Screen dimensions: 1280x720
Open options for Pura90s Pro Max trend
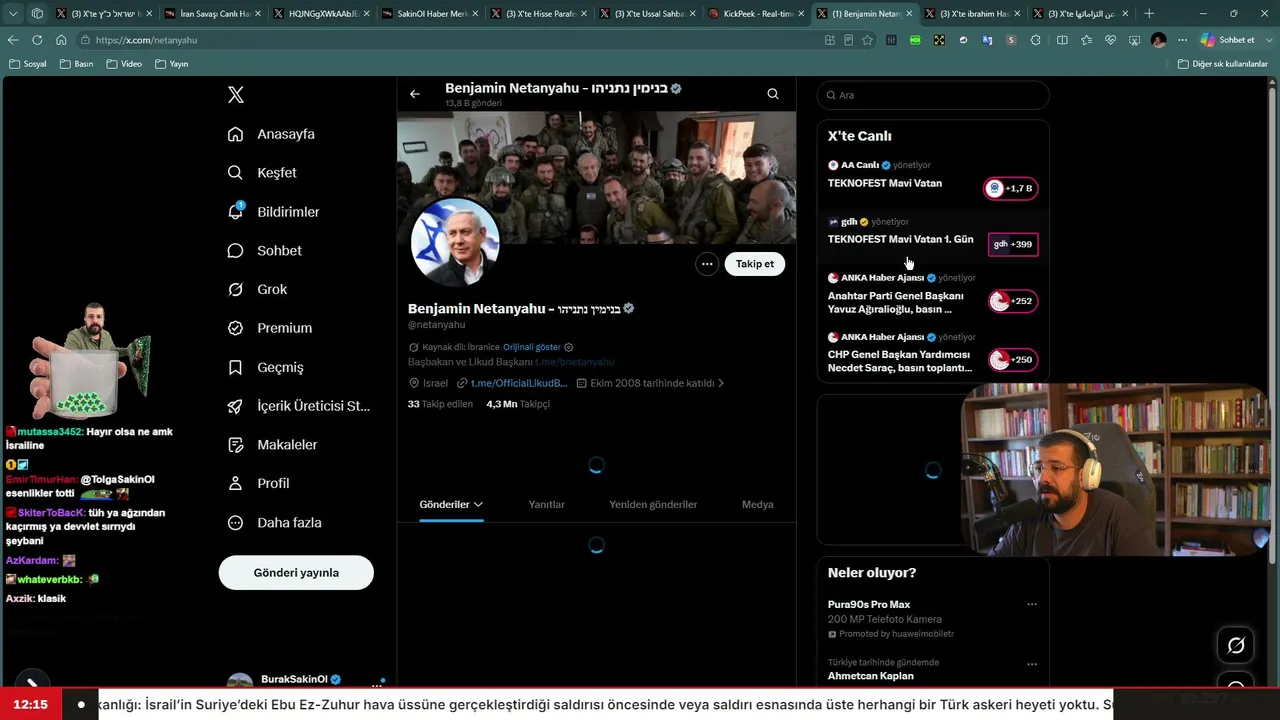click(1032, 605)
